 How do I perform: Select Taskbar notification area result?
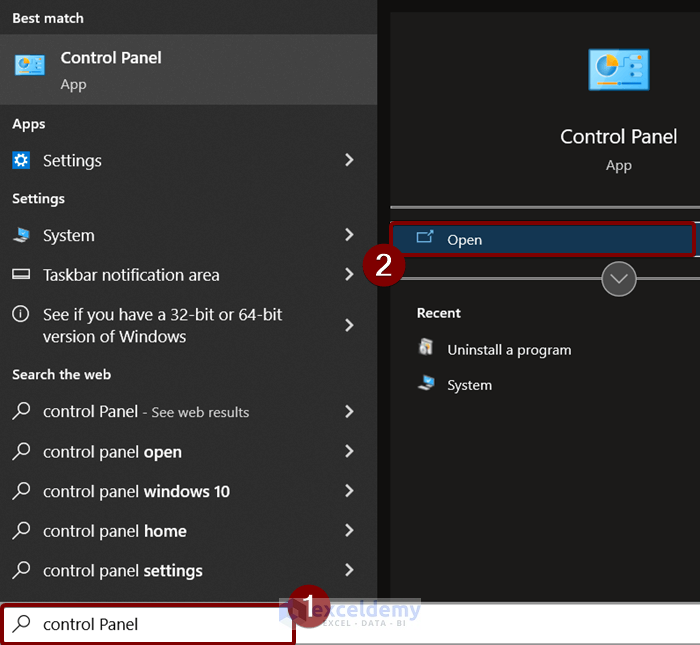pyautogui.click(x=188, y=275)
